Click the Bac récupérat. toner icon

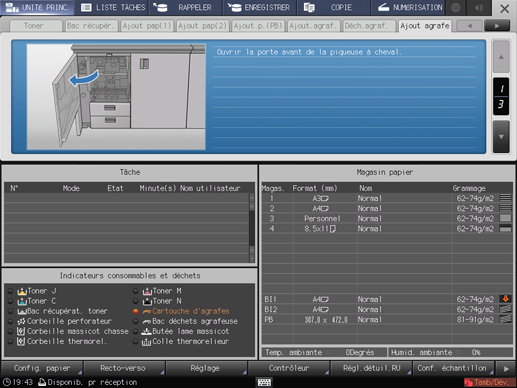[x=22, y=311]
